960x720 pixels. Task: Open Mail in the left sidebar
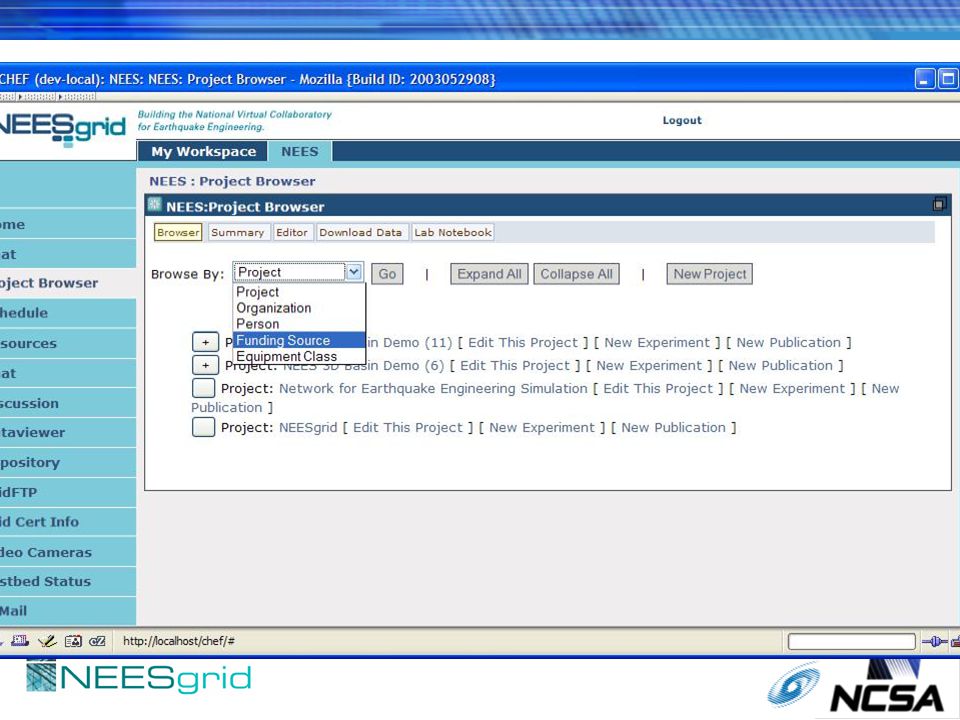[x=68, y=610]
